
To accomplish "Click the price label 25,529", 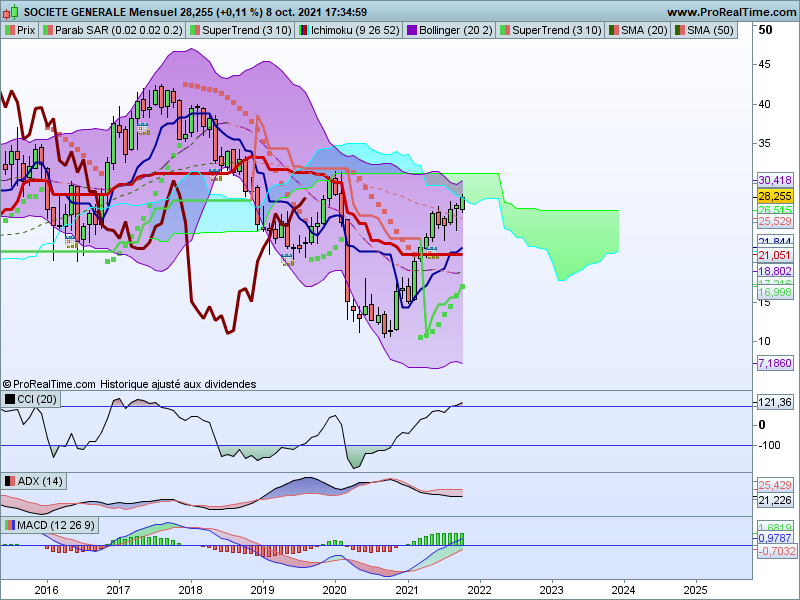I will tap(774, 221).
